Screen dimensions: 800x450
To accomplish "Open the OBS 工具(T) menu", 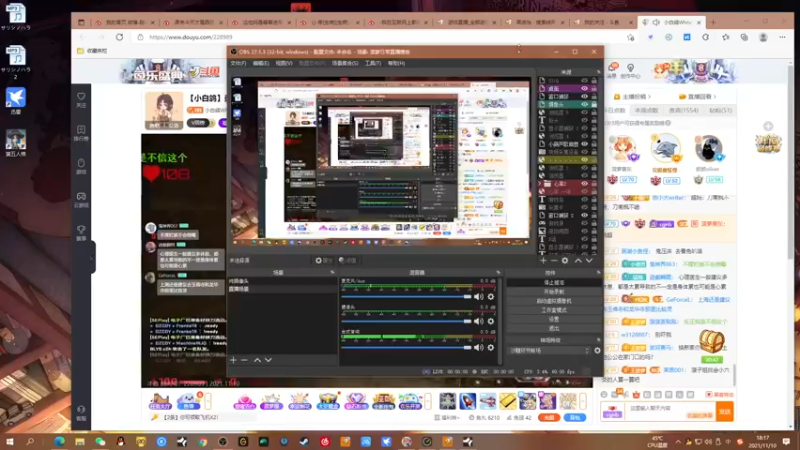I will coord(373,63).
